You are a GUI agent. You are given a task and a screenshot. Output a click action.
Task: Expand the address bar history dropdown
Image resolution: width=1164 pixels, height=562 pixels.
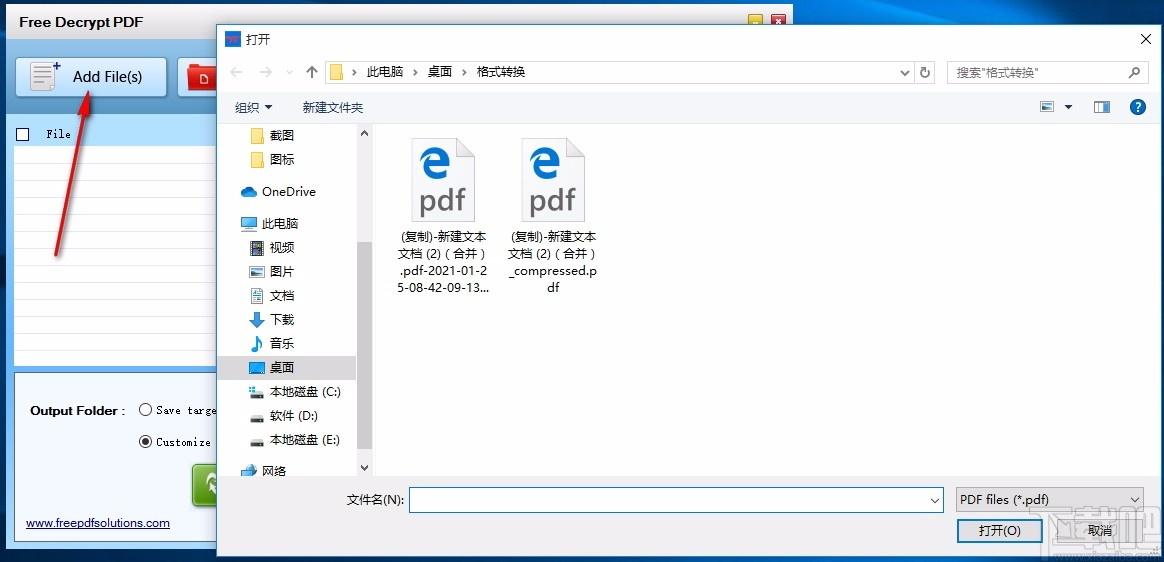[905, 73]
